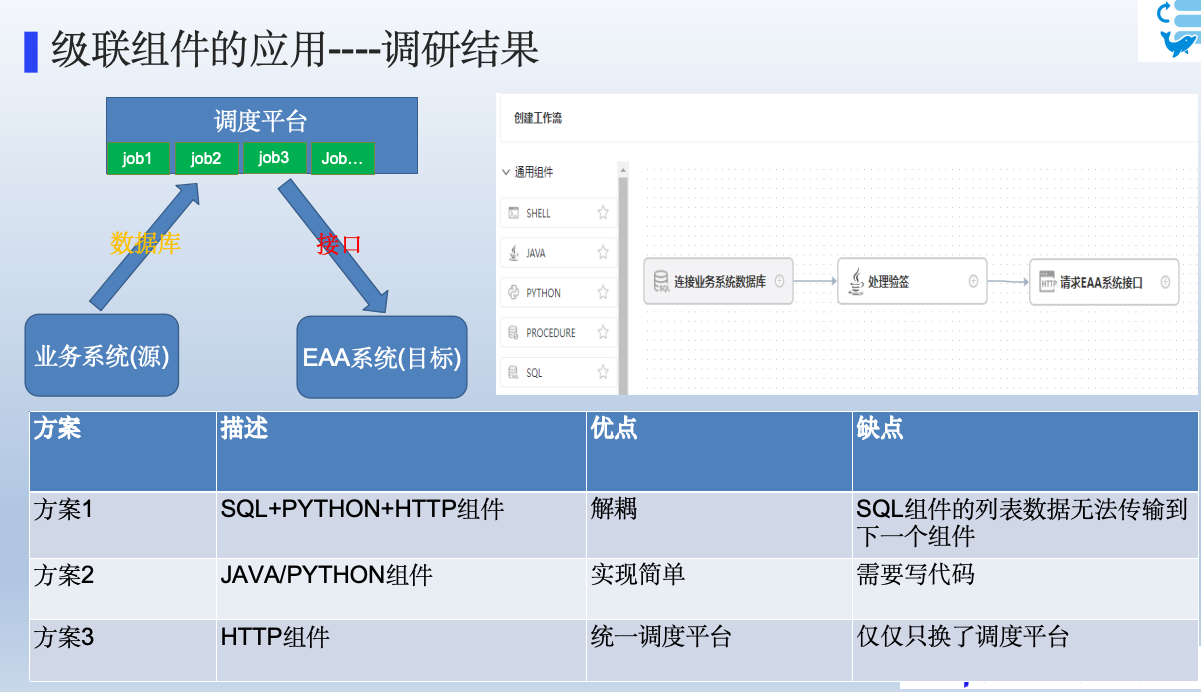Click the red 接口 label
This screenshot has height=692, width=1201.
point(338,244)
